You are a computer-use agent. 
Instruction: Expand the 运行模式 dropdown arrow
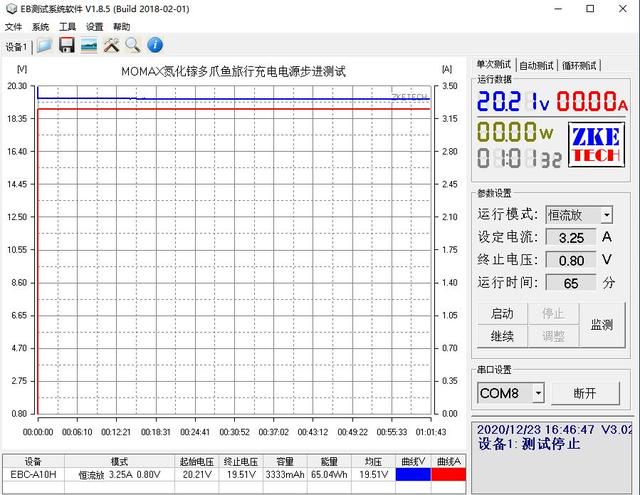tap(607, 215)
